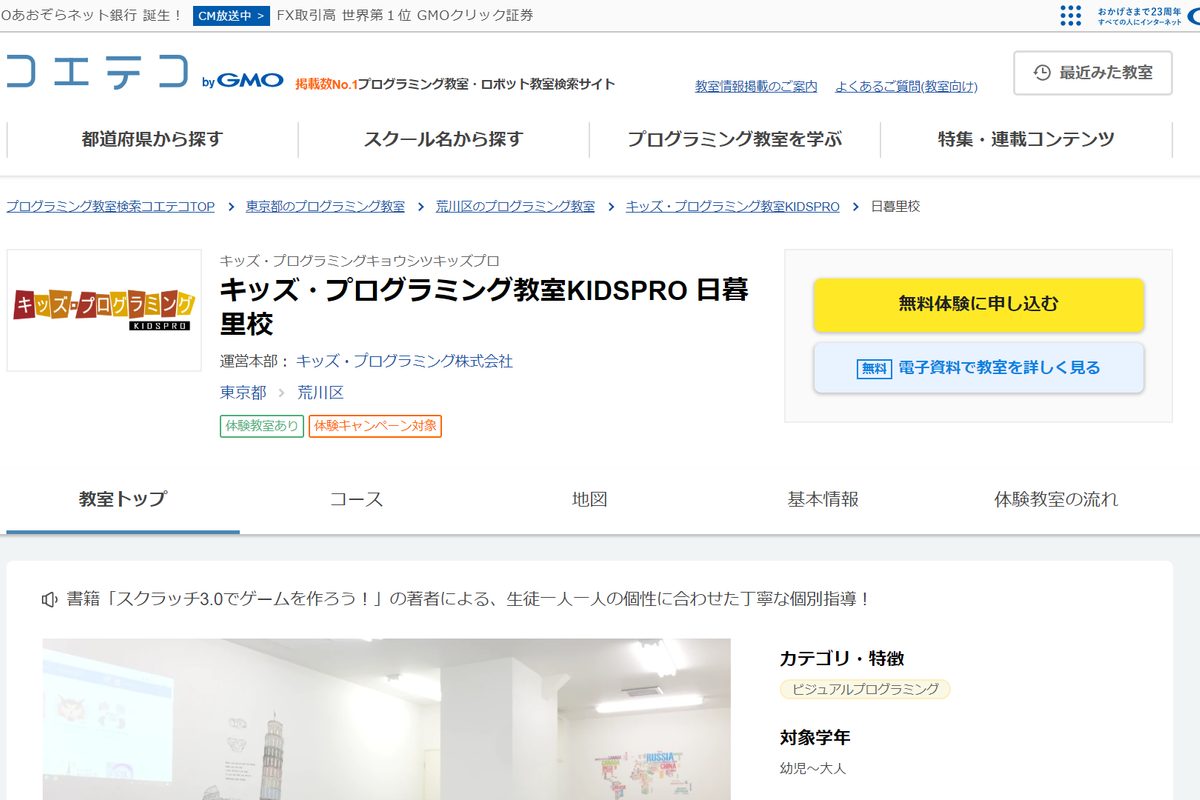Open プログラミング教室を学ぶ menu

point(734,140)
